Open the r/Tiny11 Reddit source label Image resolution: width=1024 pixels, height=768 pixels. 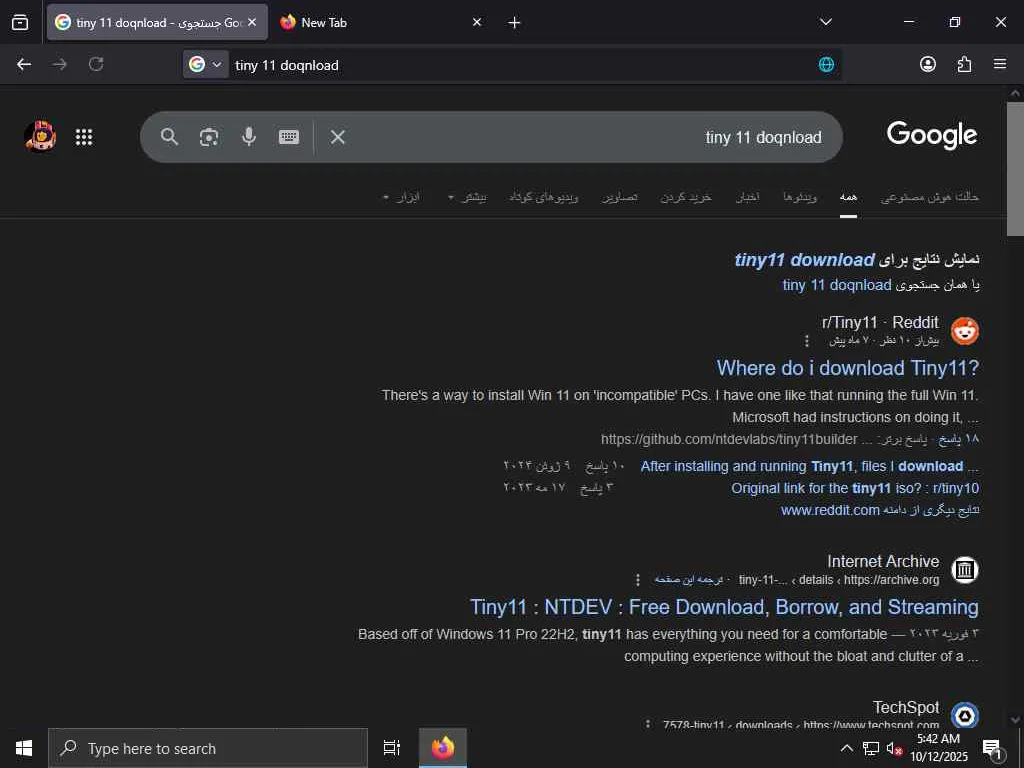[x=880, y=323]
